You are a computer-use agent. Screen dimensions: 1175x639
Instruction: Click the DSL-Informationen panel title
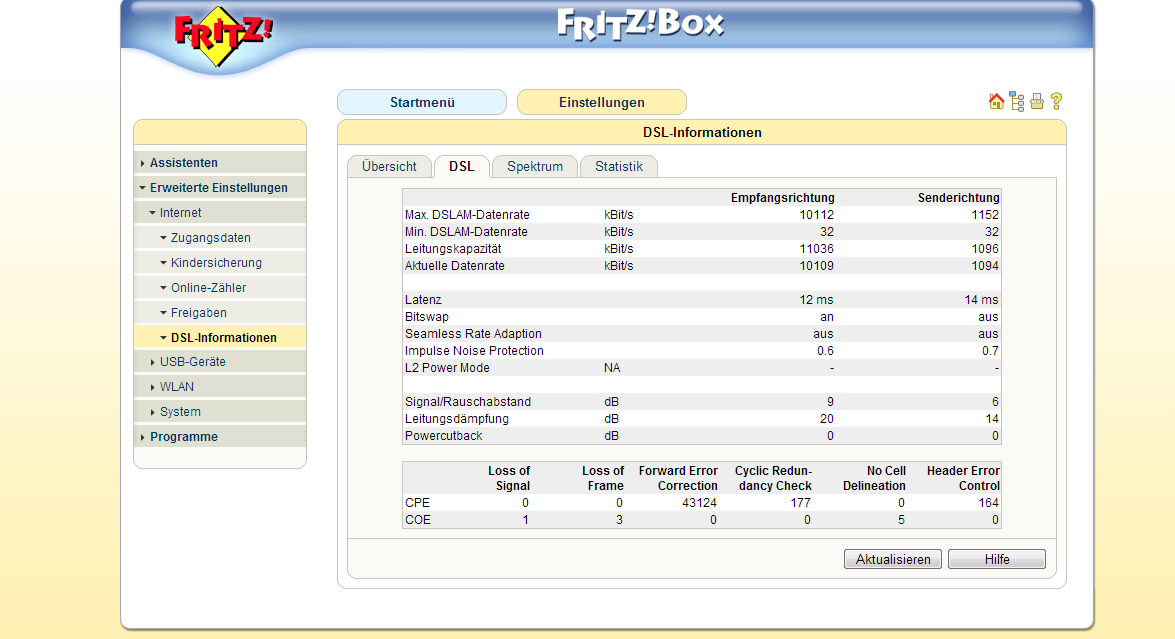tap(702, 133)
